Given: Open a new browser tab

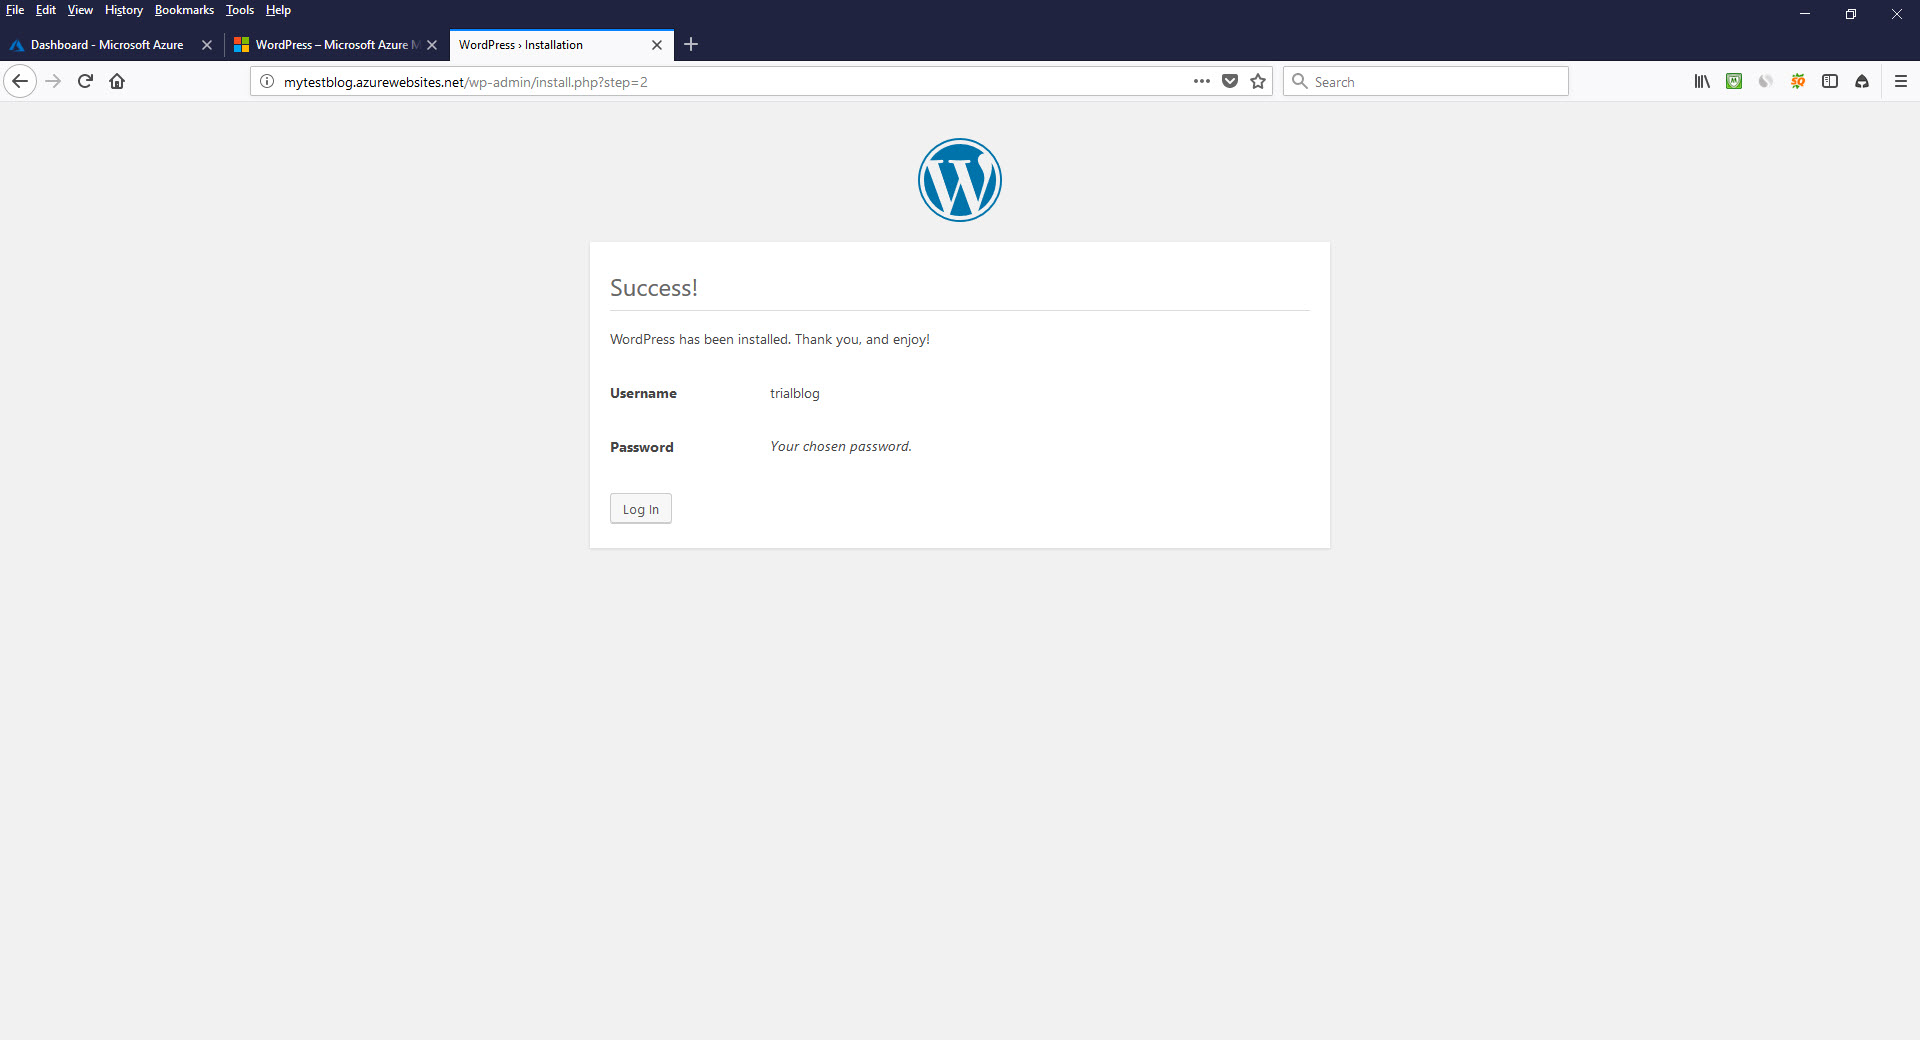Looking at the screenshot, I should pyautogui.click(x=691, y=45).
